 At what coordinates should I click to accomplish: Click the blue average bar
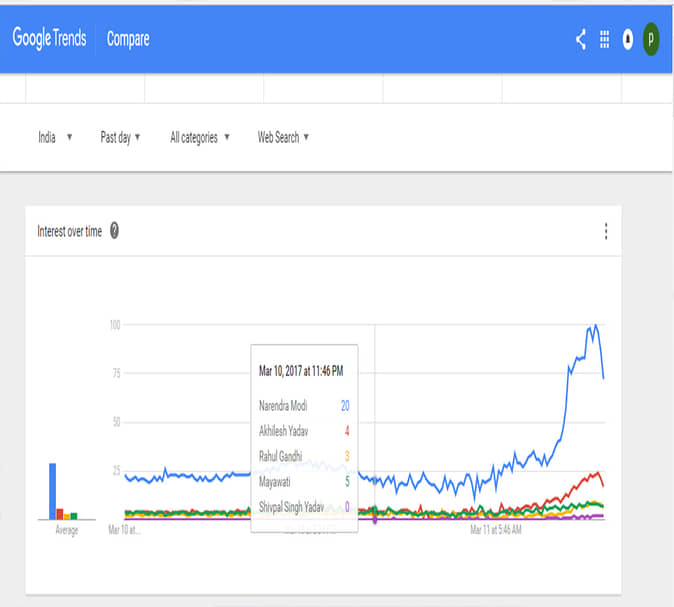(53, 491)
